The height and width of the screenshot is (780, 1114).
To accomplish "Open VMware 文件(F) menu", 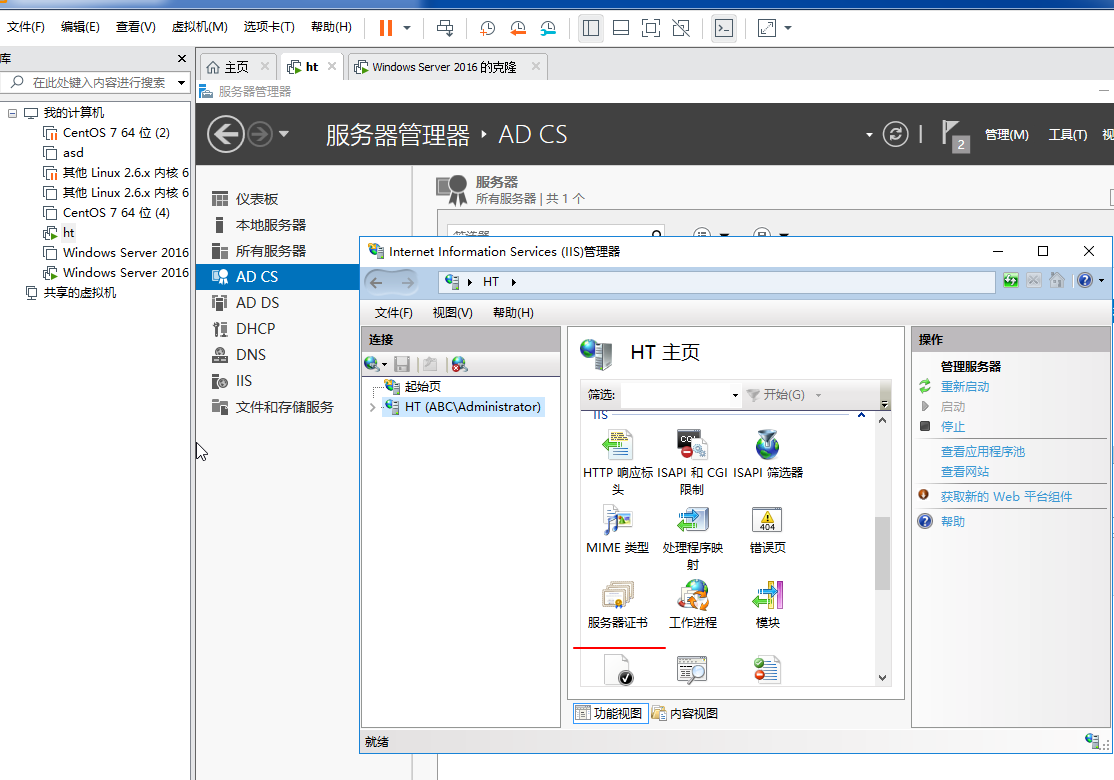I will (x=26, y=27).
